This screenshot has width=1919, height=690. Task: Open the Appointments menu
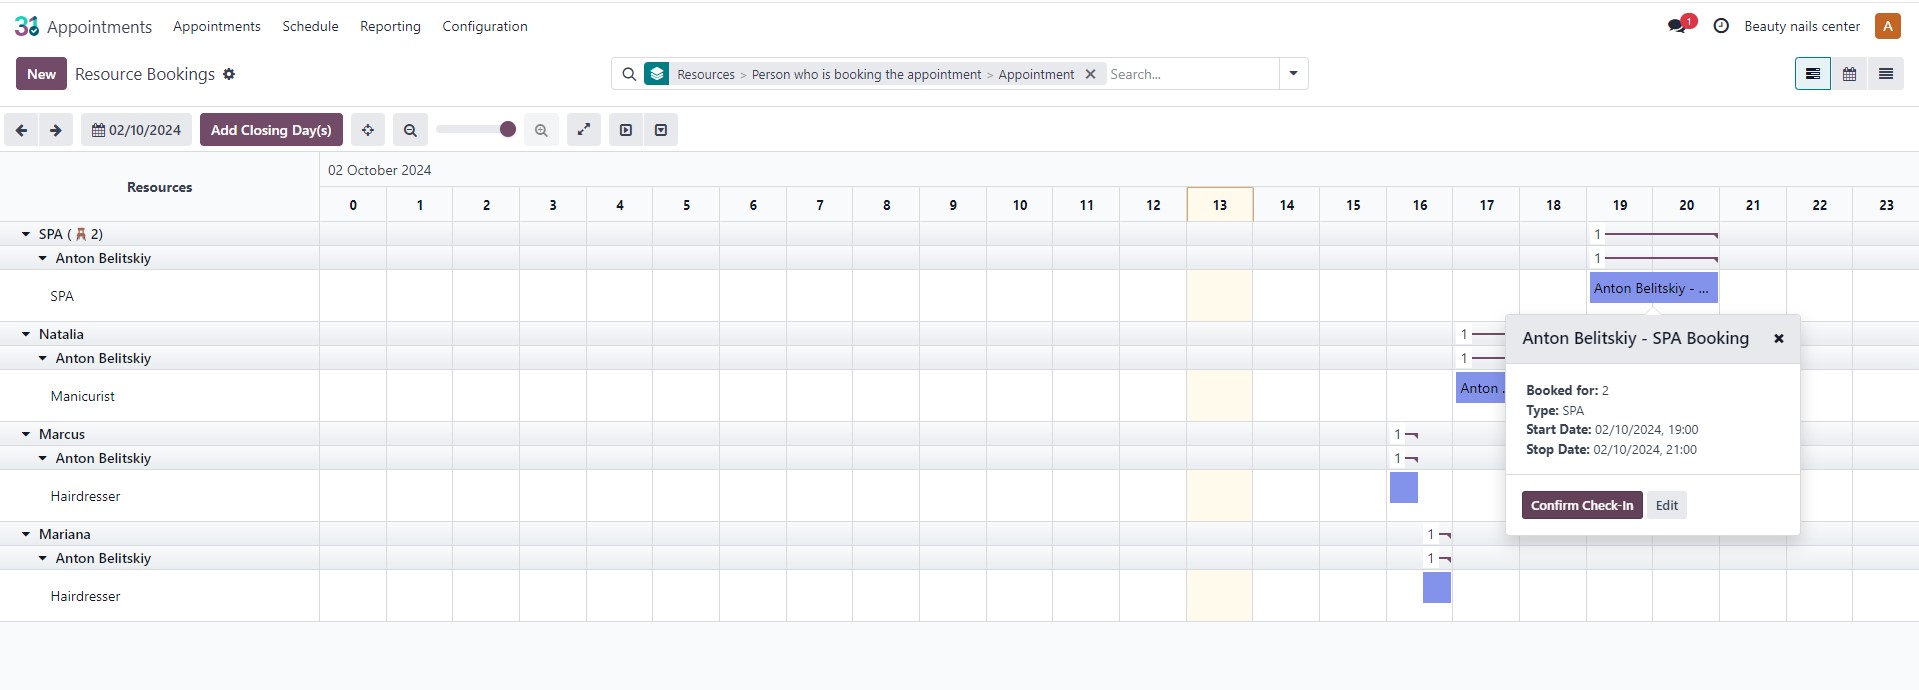tap(217, 26)
